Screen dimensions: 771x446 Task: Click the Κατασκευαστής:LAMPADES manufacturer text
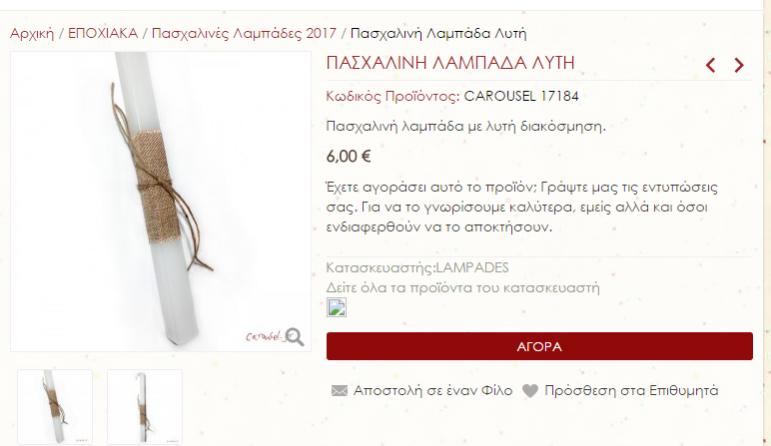pos(417,268)
